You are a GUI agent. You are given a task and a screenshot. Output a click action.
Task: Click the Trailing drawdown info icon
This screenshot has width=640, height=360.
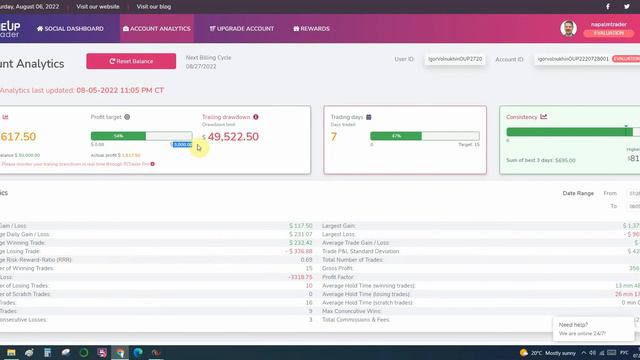[x=256, y=117]
